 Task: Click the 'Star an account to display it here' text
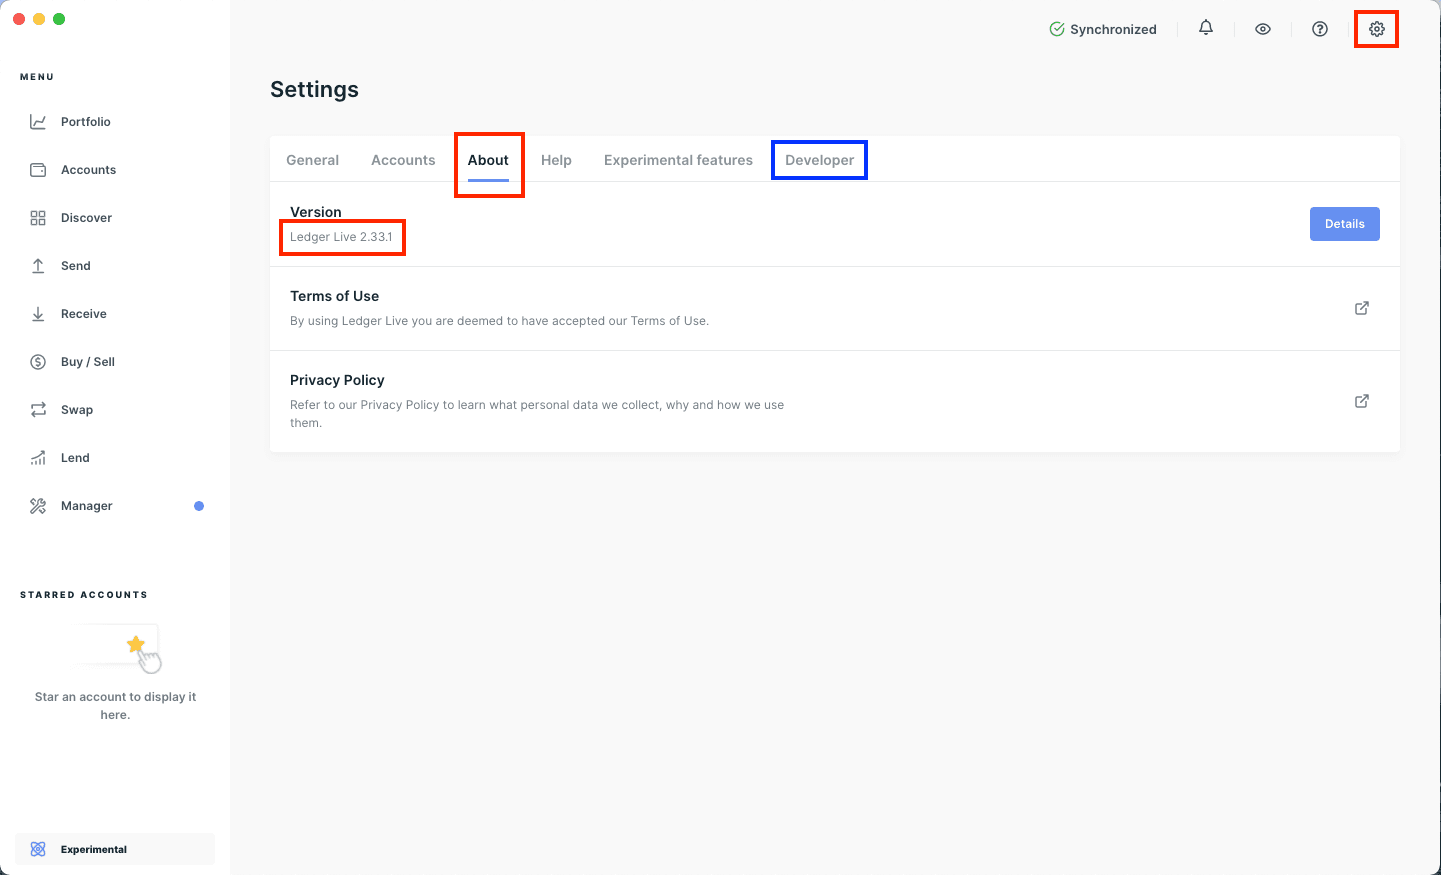point(115,706)
